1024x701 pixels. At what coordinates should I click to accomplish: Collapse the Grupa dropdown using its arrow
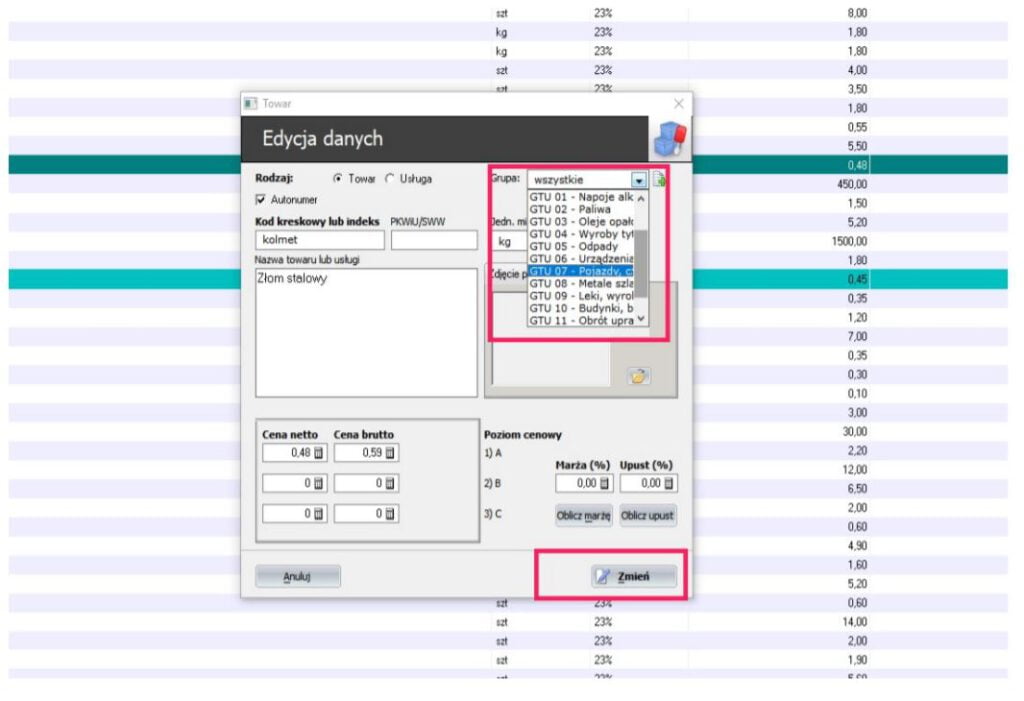(x=638, y=180)
